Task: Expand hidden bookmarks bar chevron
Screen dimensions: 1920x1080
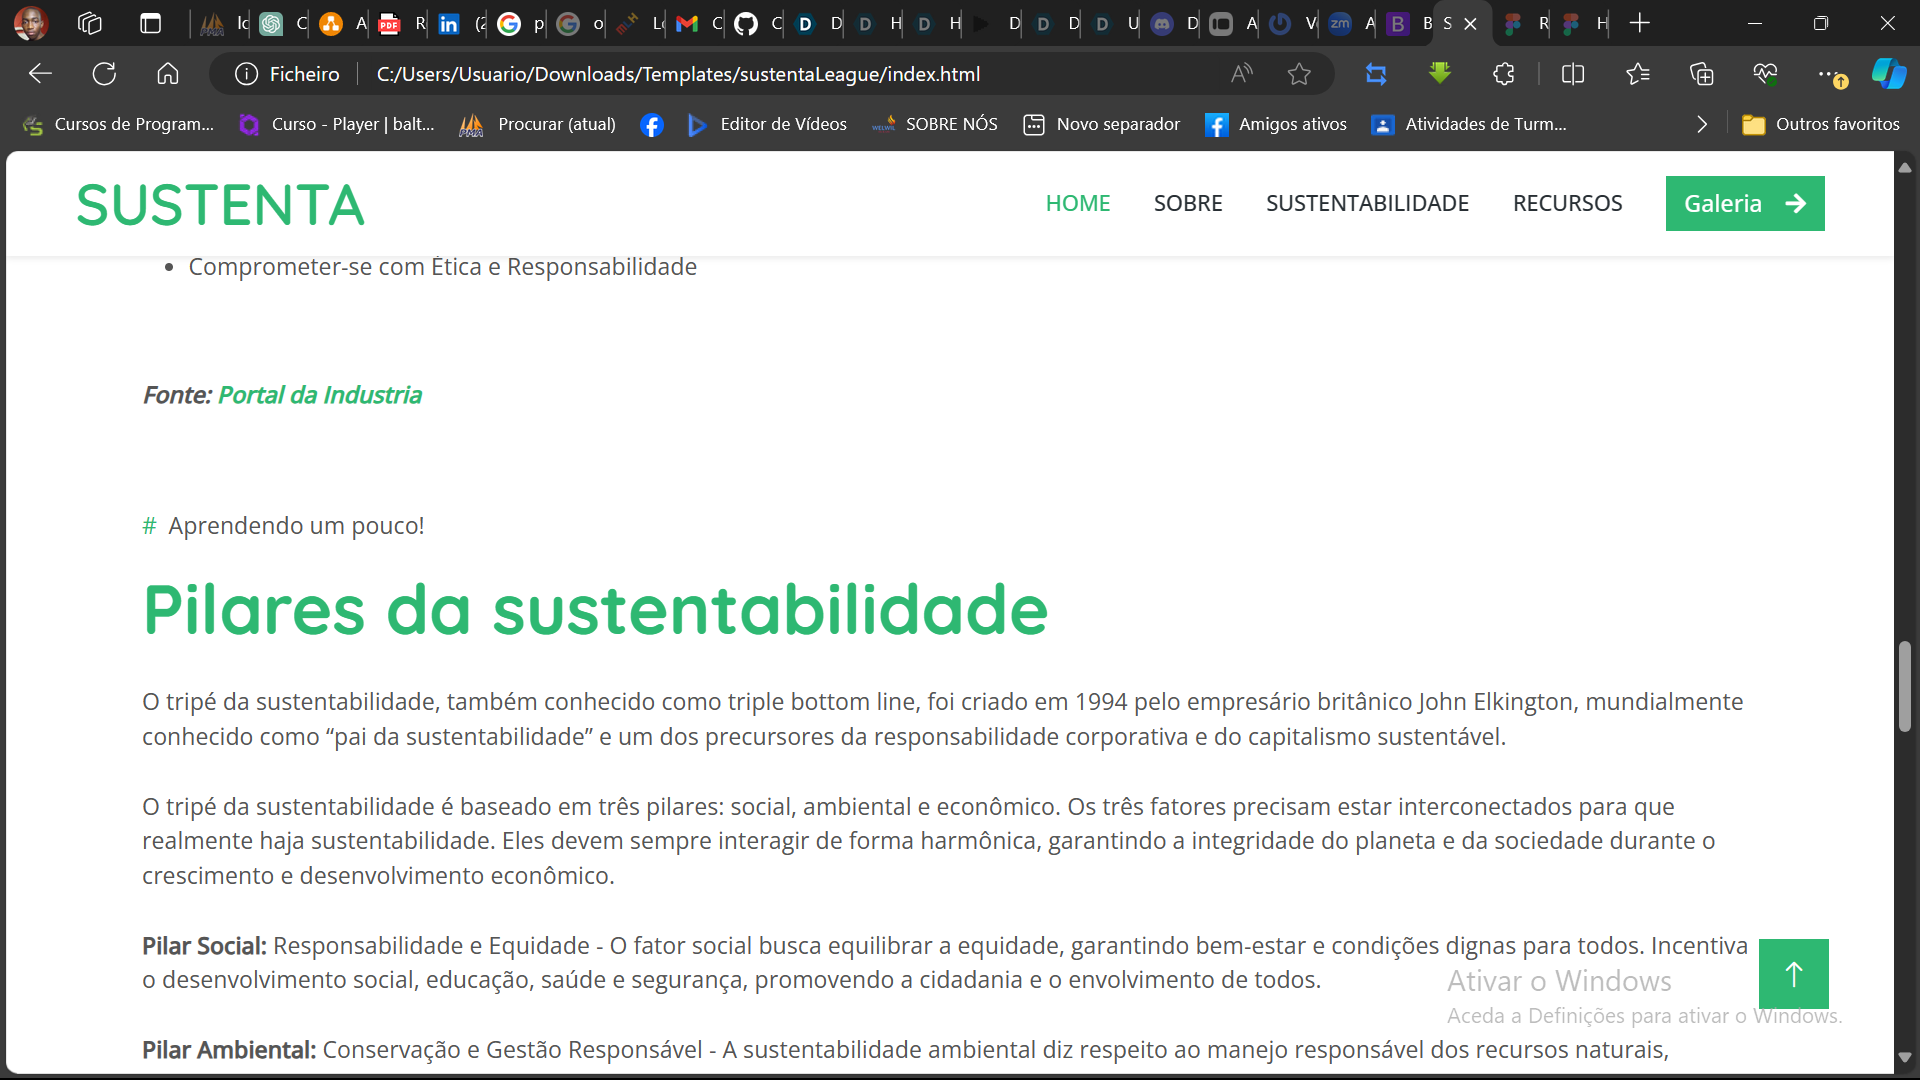Action: coord(1702,124)
